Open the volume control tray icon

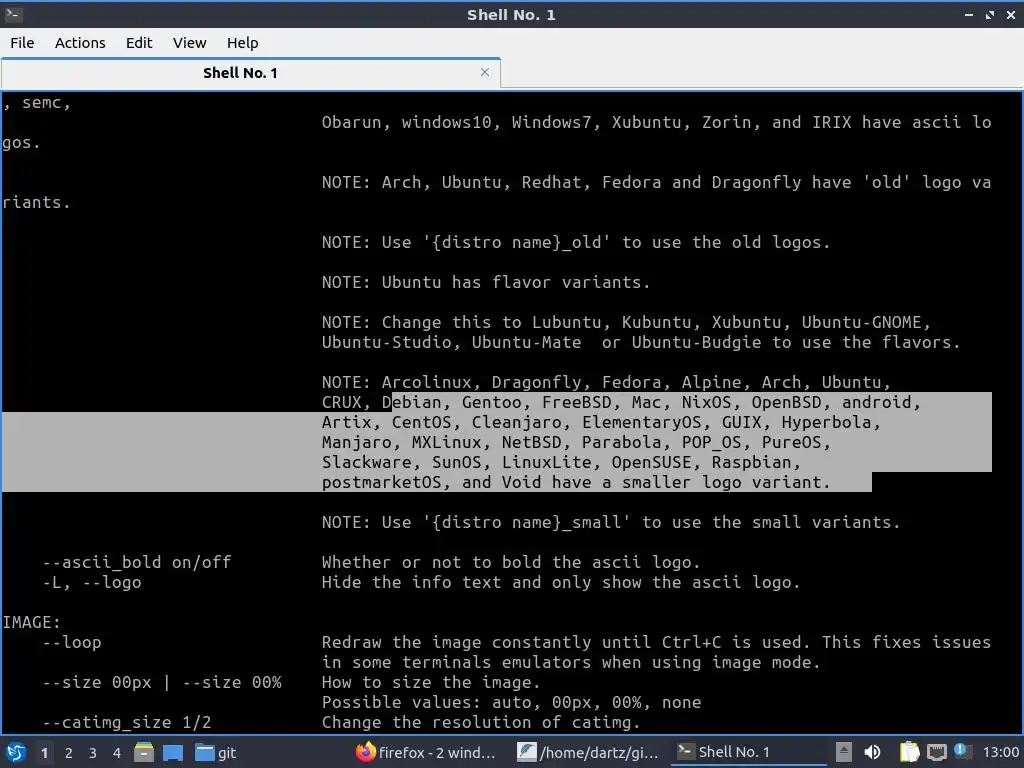pos(872,752)
